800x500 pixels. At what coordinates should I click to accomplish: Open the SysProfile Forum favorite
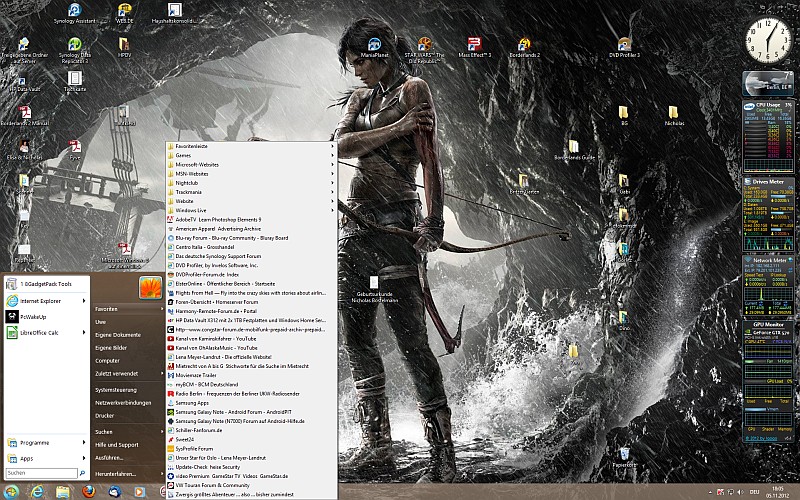pos(251,448)
